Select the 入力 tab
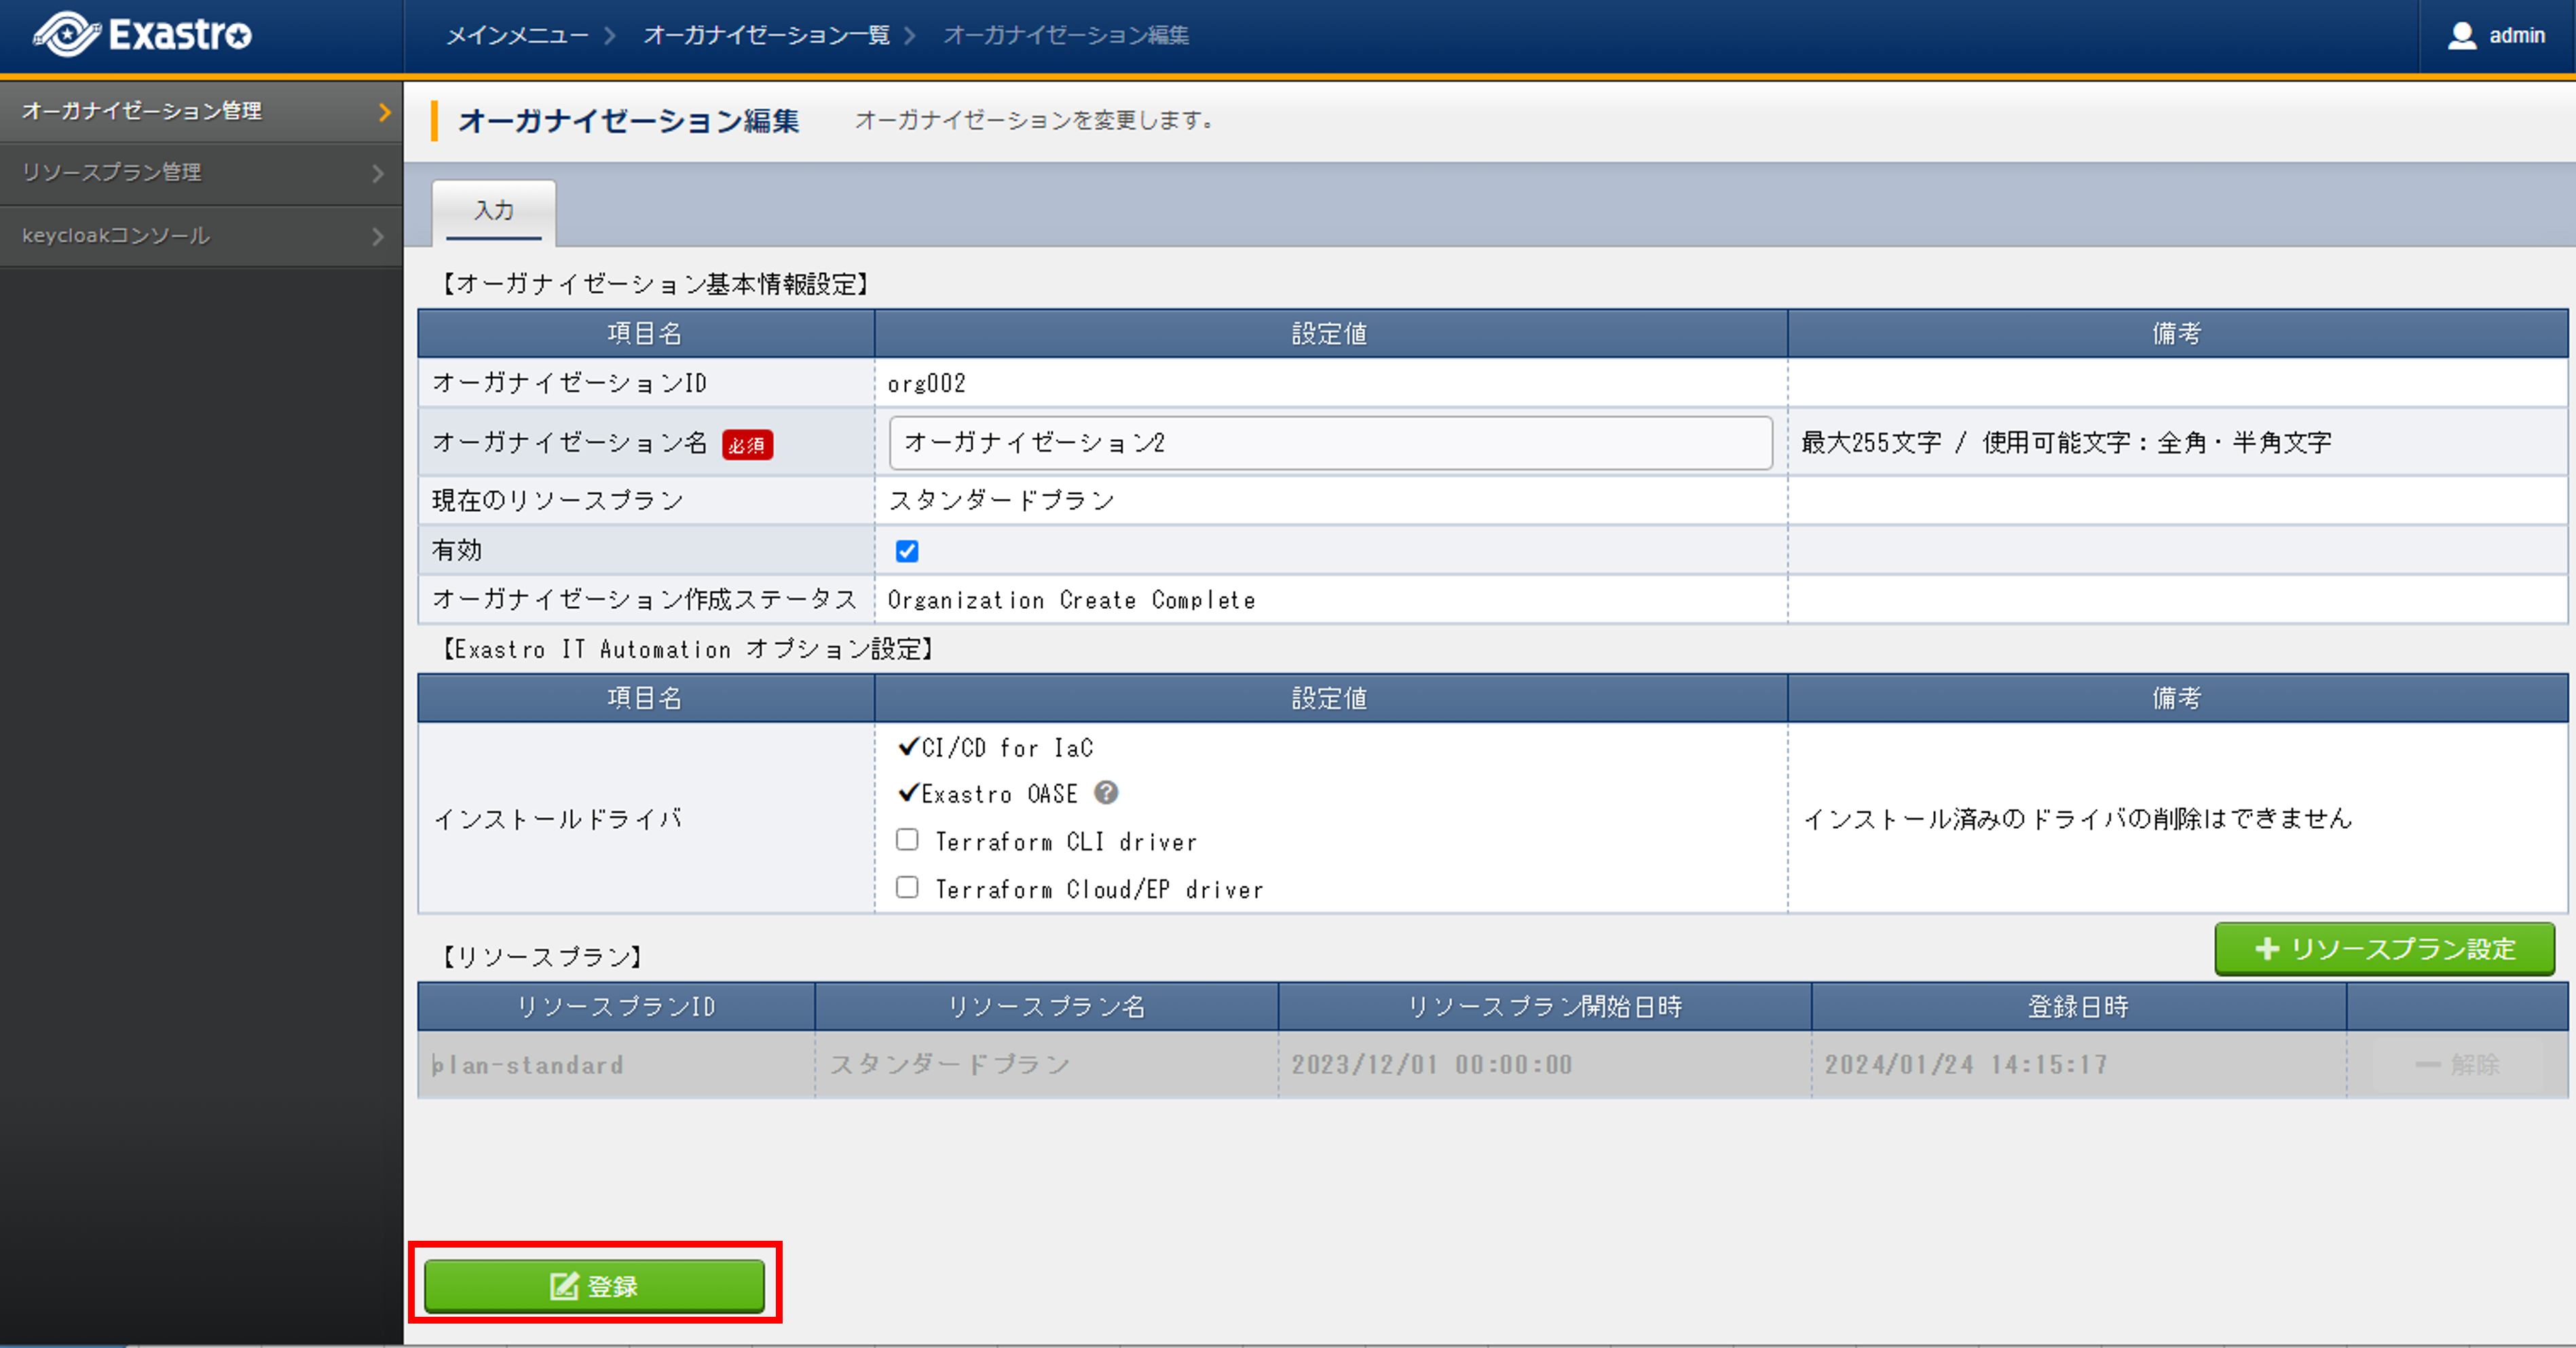Viewport: 2576px width, 1348px height. pyautogui.click(x=494, y=211)
